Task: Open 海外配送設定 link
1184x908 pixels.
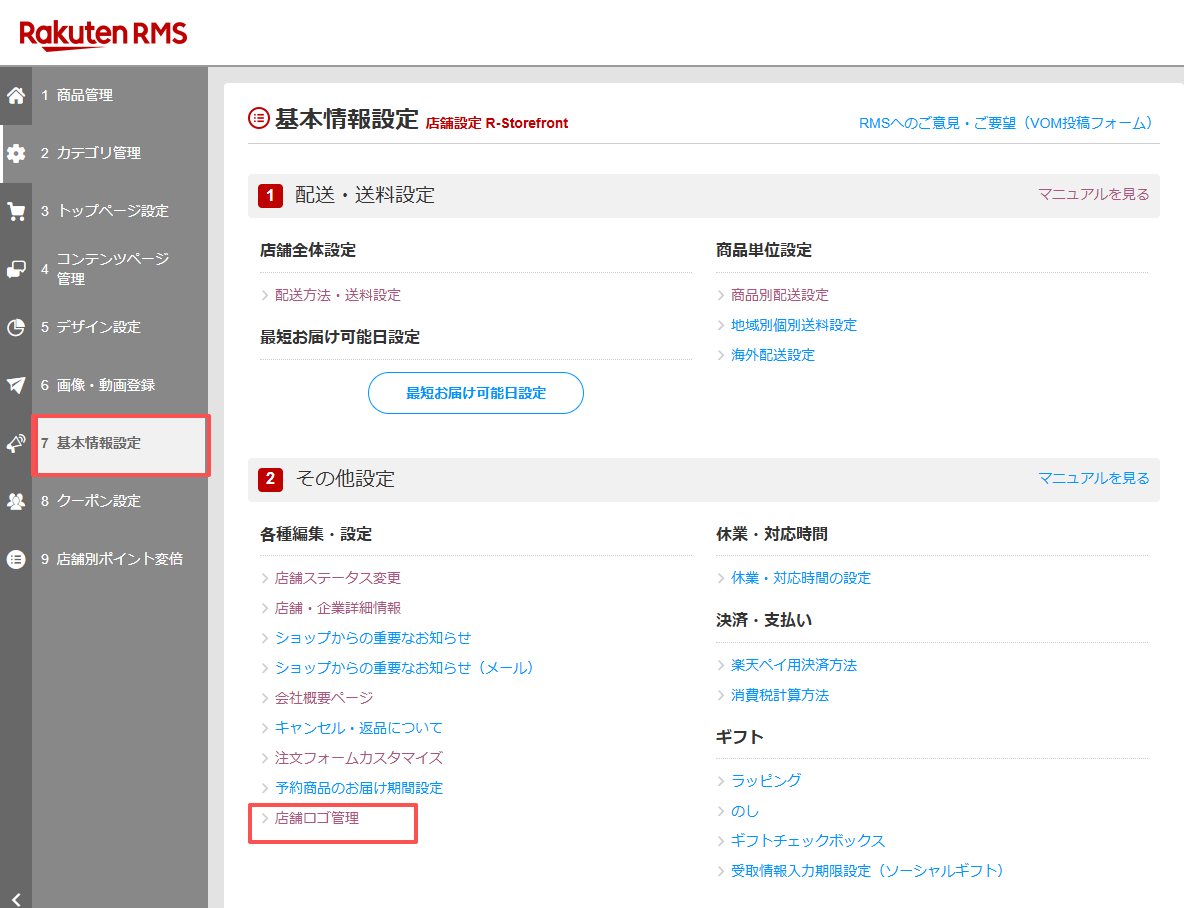Action: click(772, 355)
